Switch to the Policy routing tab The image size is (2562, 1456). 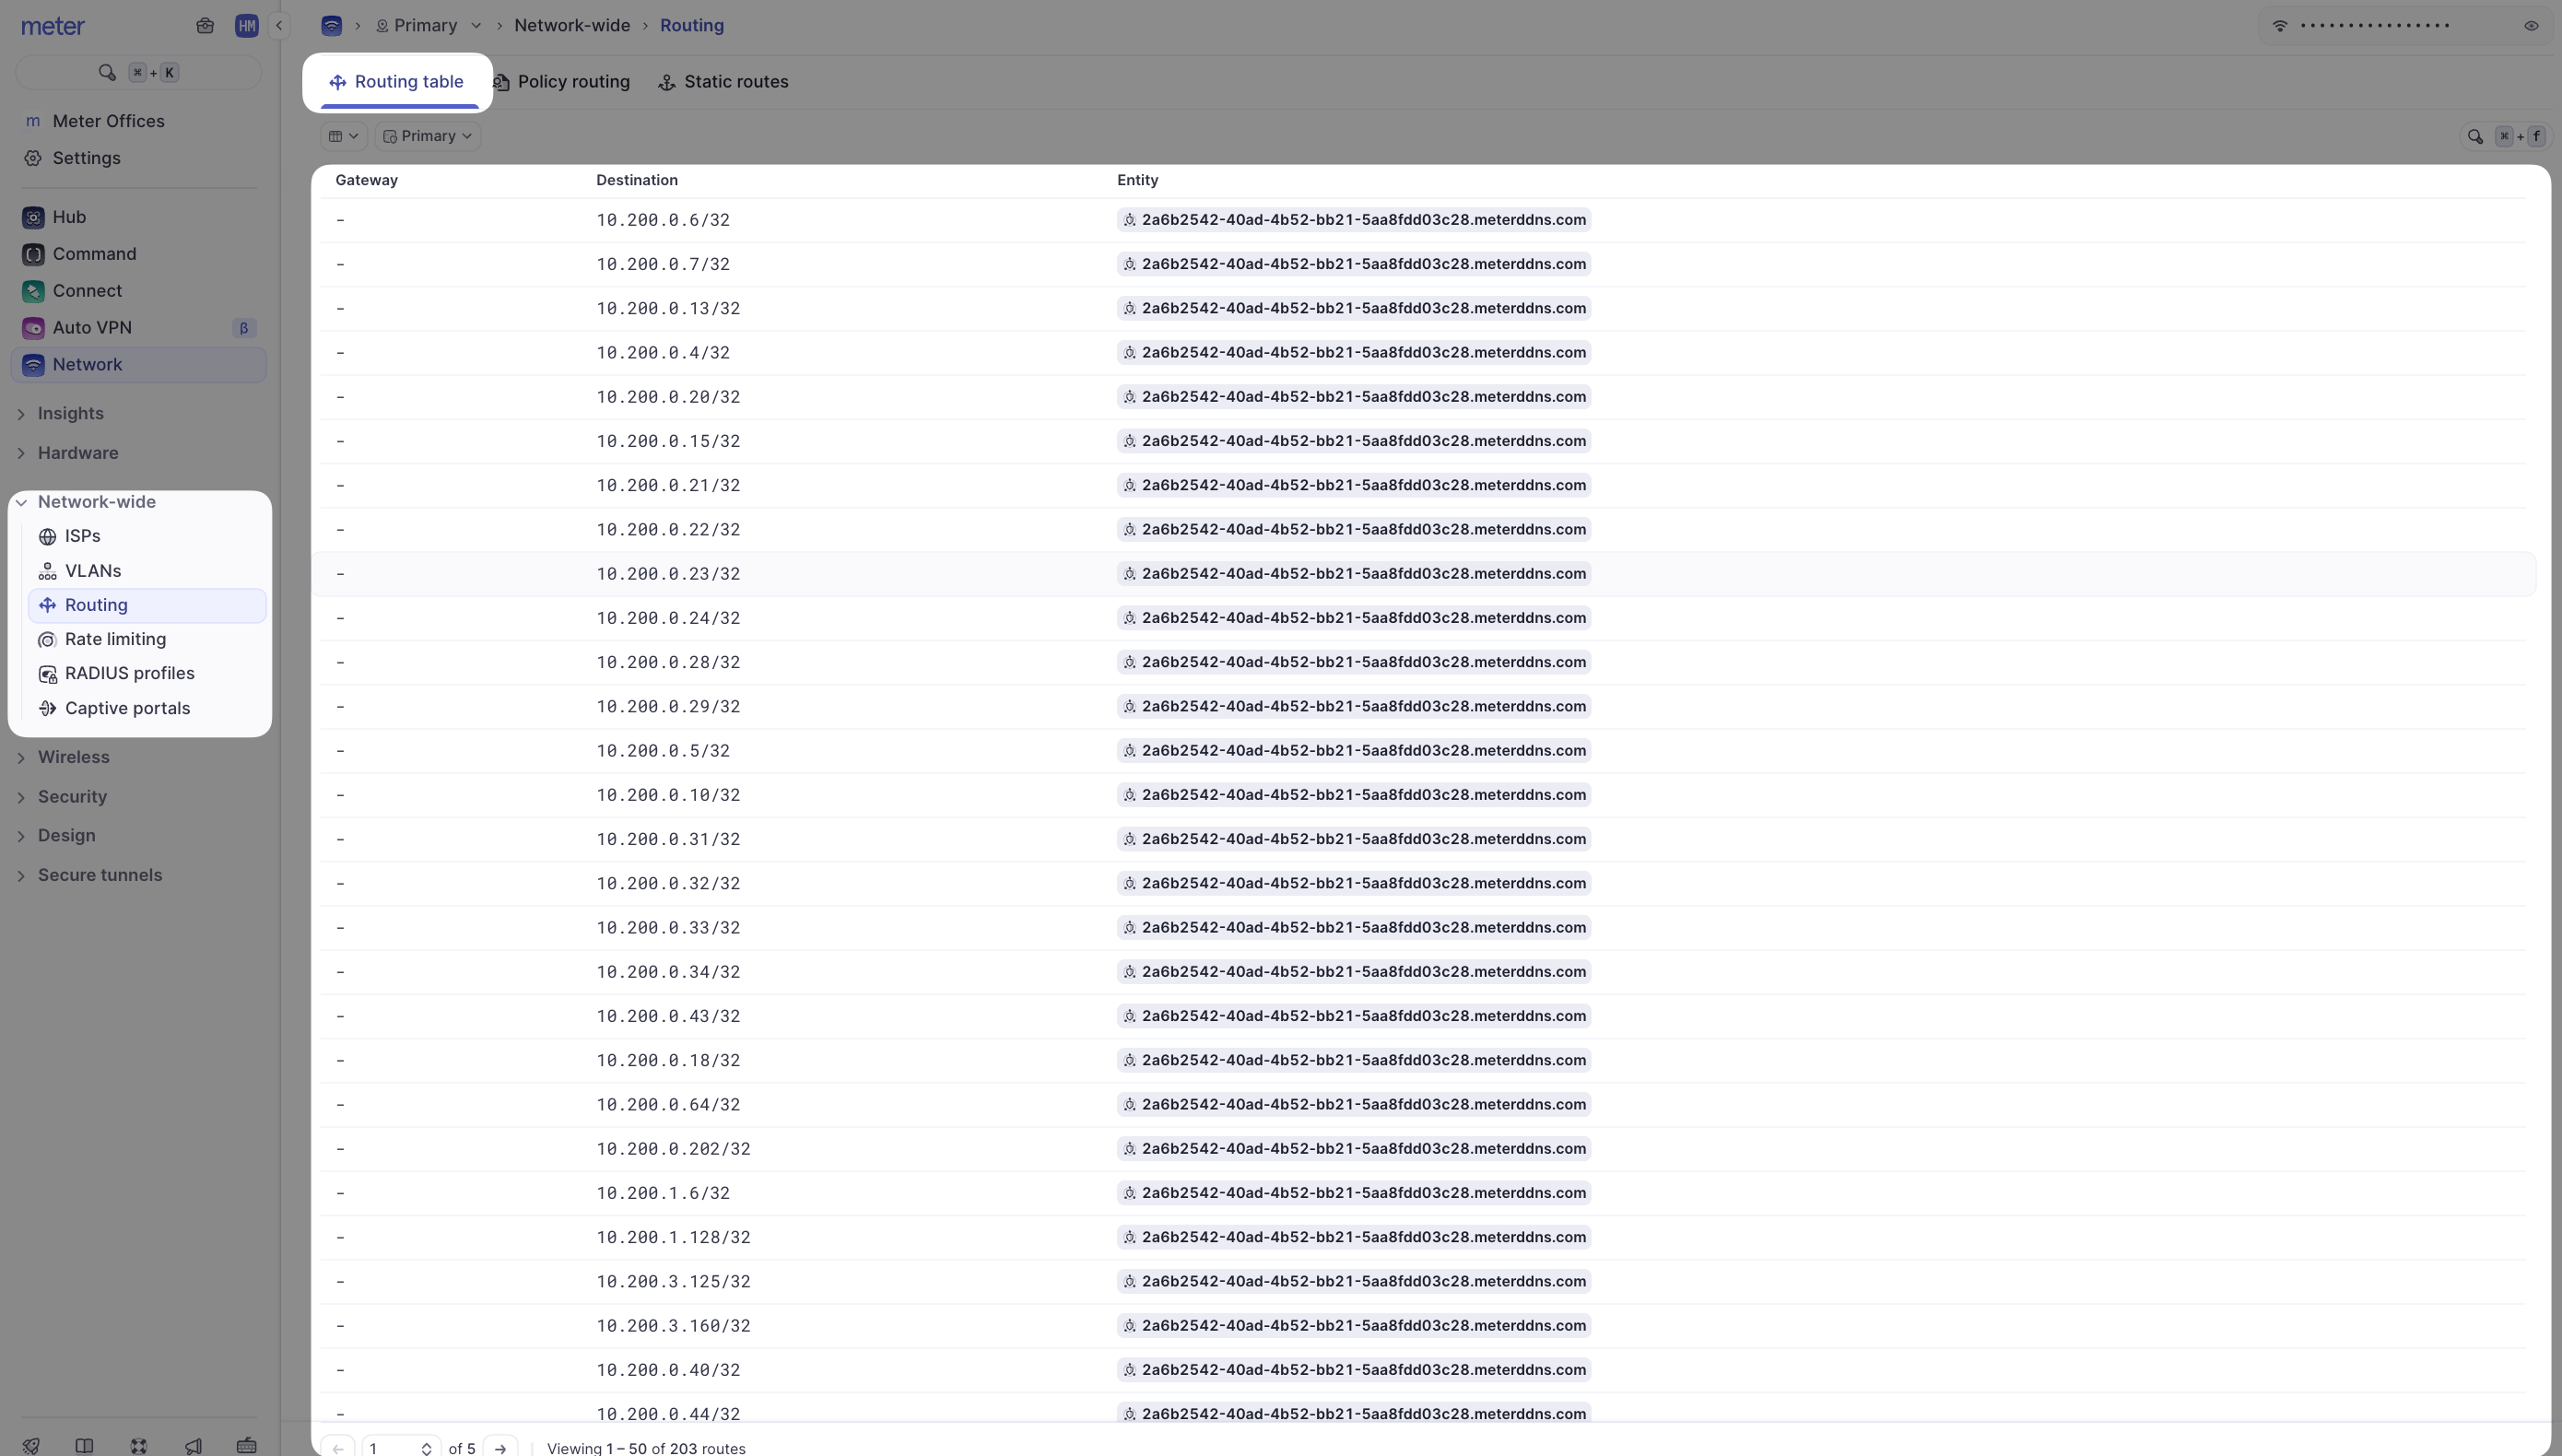click(x=561, y=82)
